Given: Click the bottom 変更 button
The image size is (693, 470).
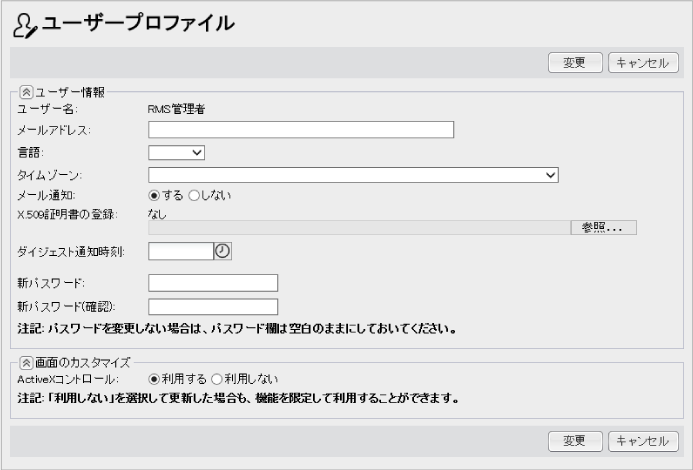Looking at the screenshot, I should point(574,441).
